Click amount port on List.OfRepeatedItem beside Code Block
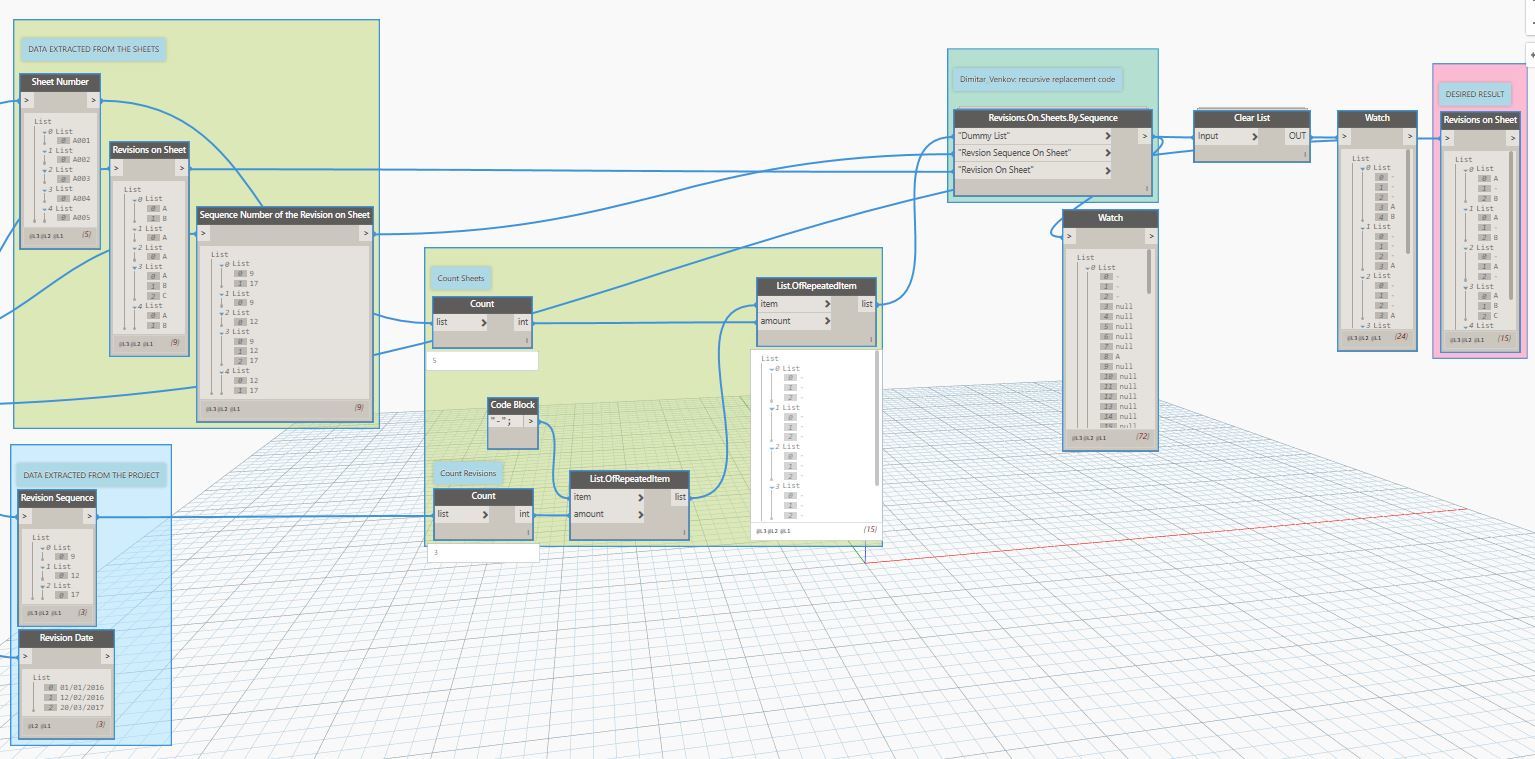 pos(608,514)
